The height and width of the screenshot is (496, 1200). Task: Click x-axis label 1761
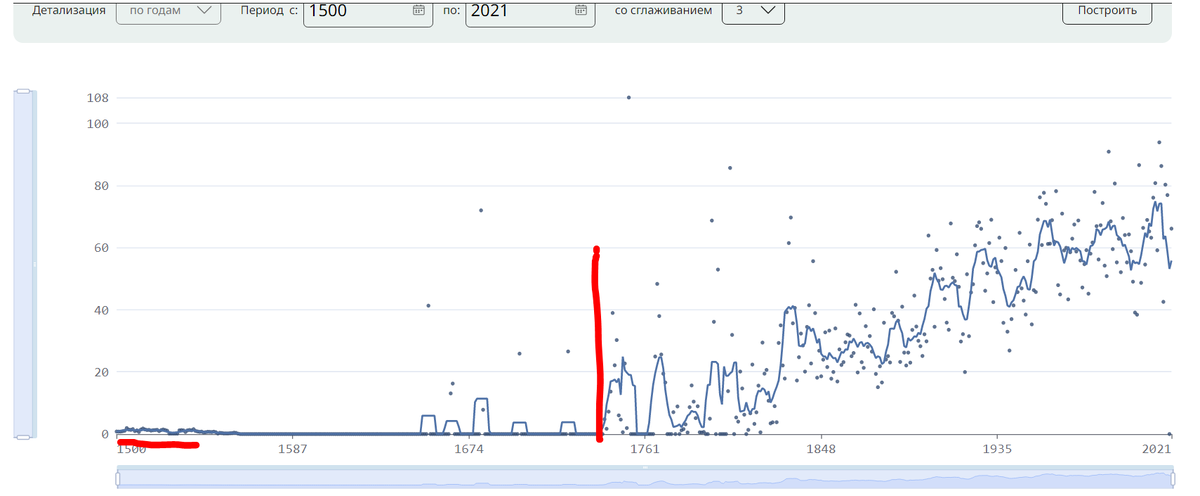pyautogui.click(x=645, y=449)
